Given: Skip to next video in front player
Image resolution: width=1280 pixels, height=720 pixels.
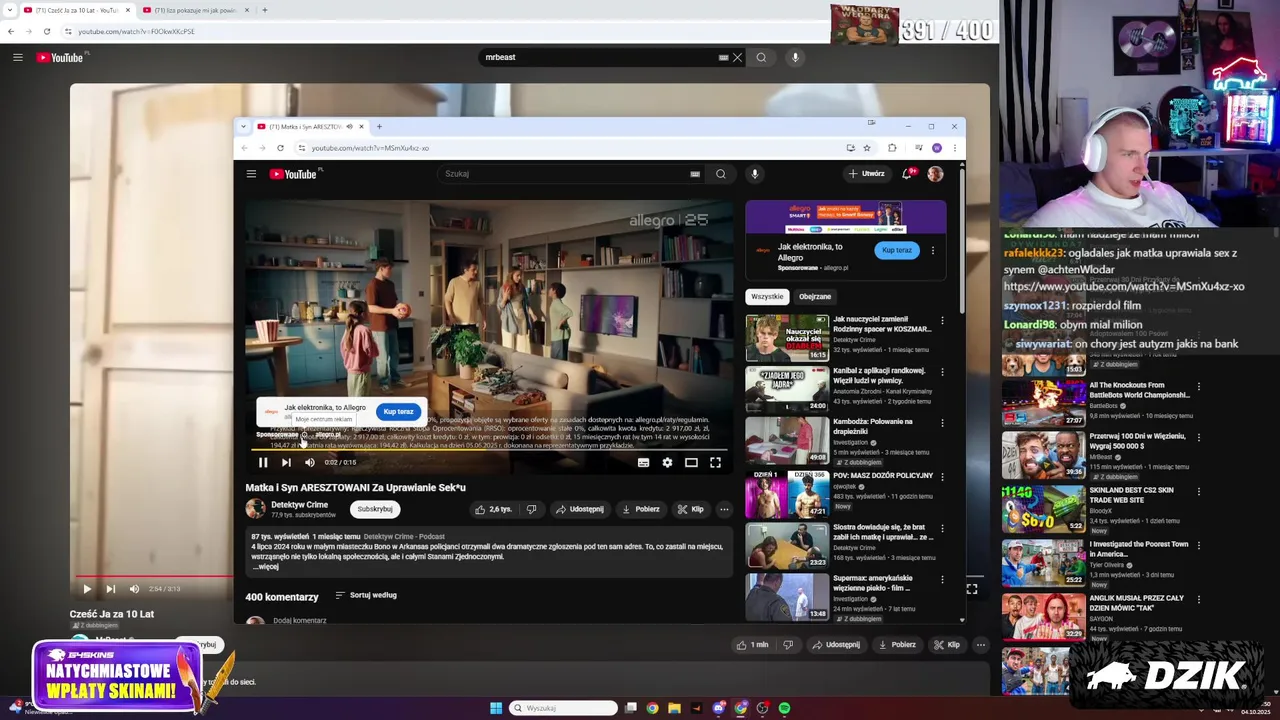Looking at the screenshot, I should tap(286, 462).
